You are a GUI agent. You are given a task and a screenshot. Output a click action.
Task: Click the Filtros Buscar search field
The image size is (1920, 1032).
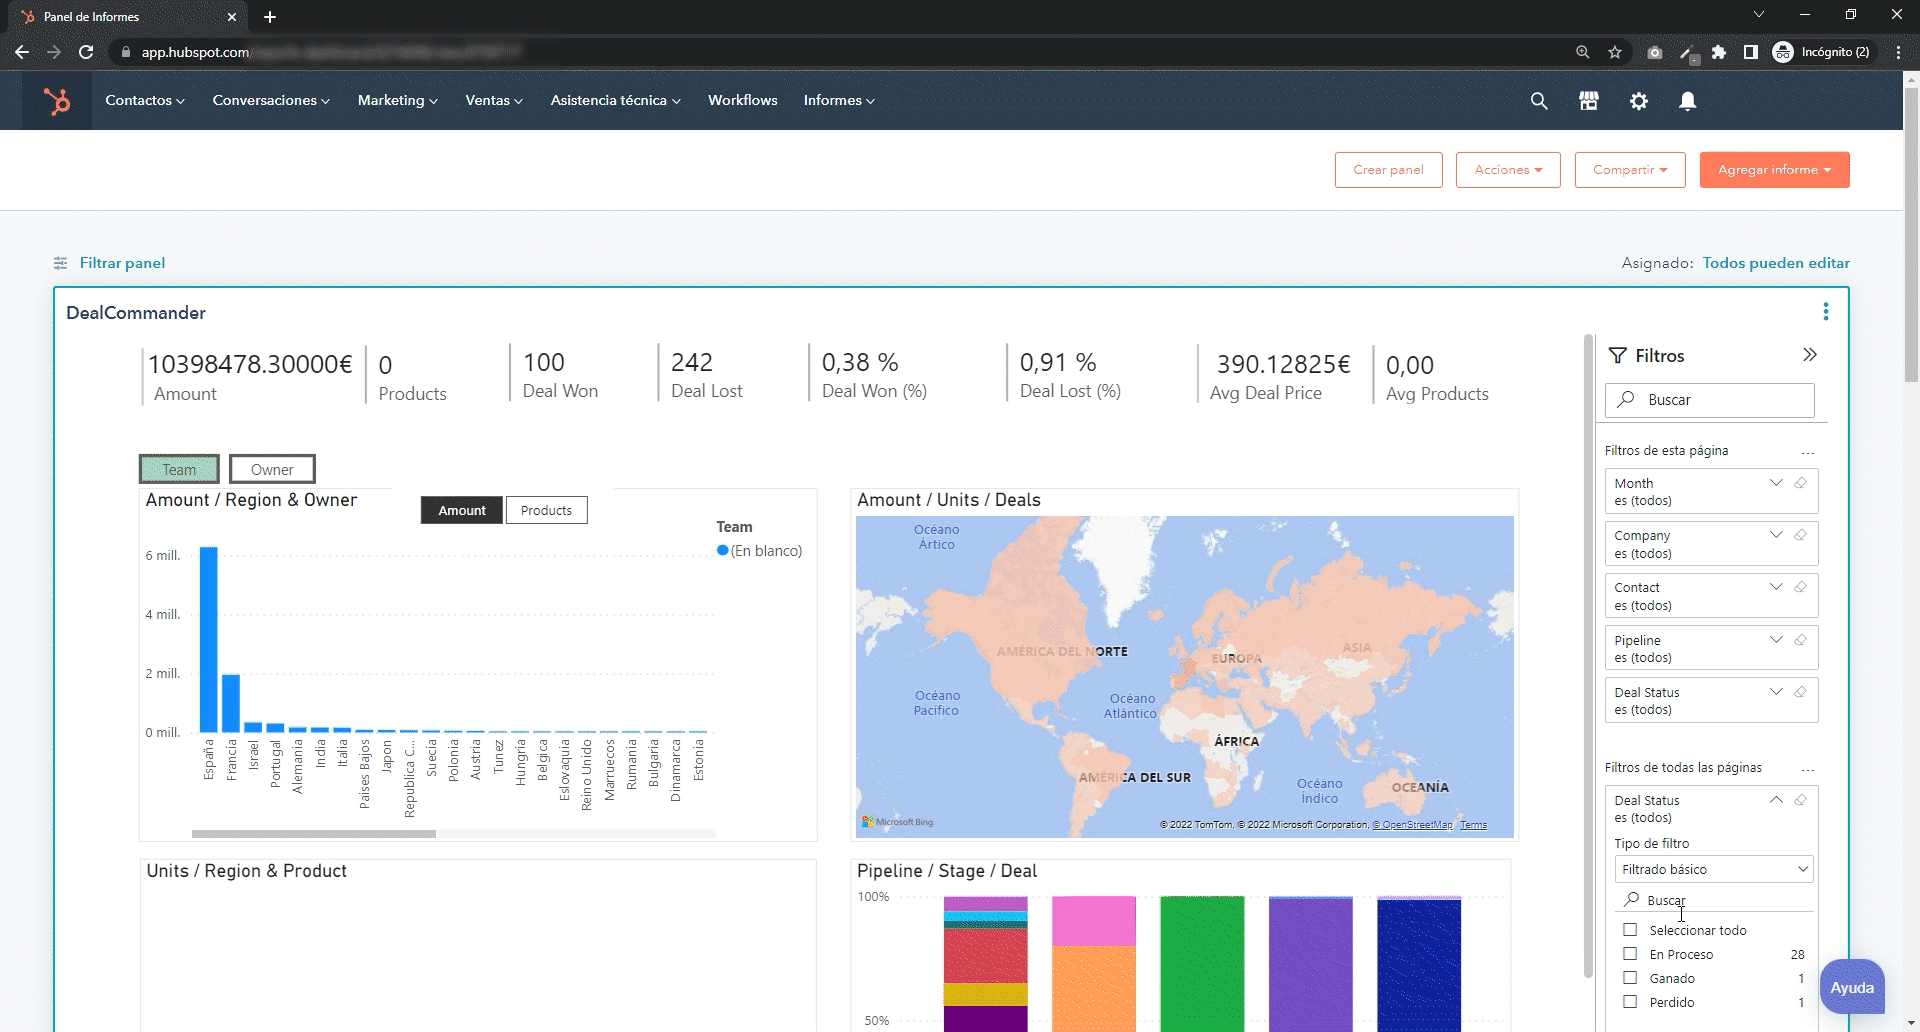click(x=1710, y=400)
